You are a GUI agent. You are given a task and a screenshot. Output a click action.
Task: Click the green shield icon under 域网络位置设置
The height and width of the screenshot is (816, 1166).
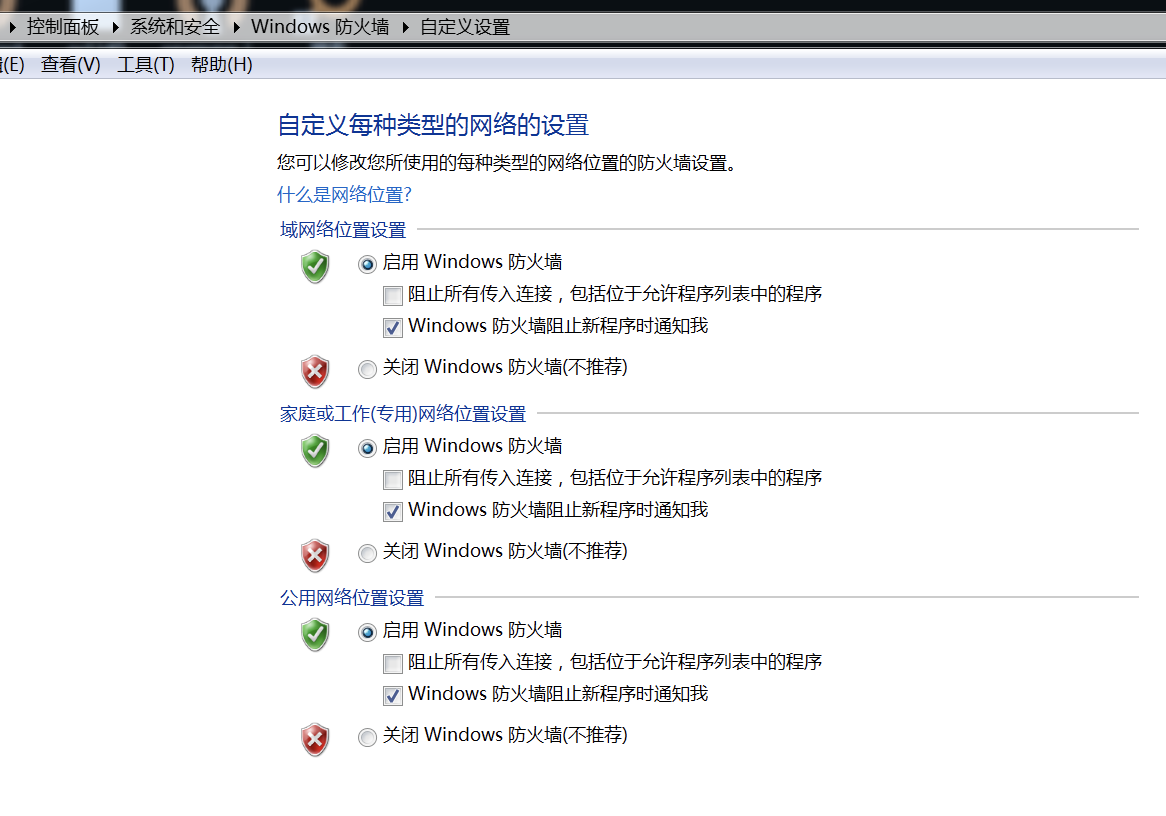point(315,267)
